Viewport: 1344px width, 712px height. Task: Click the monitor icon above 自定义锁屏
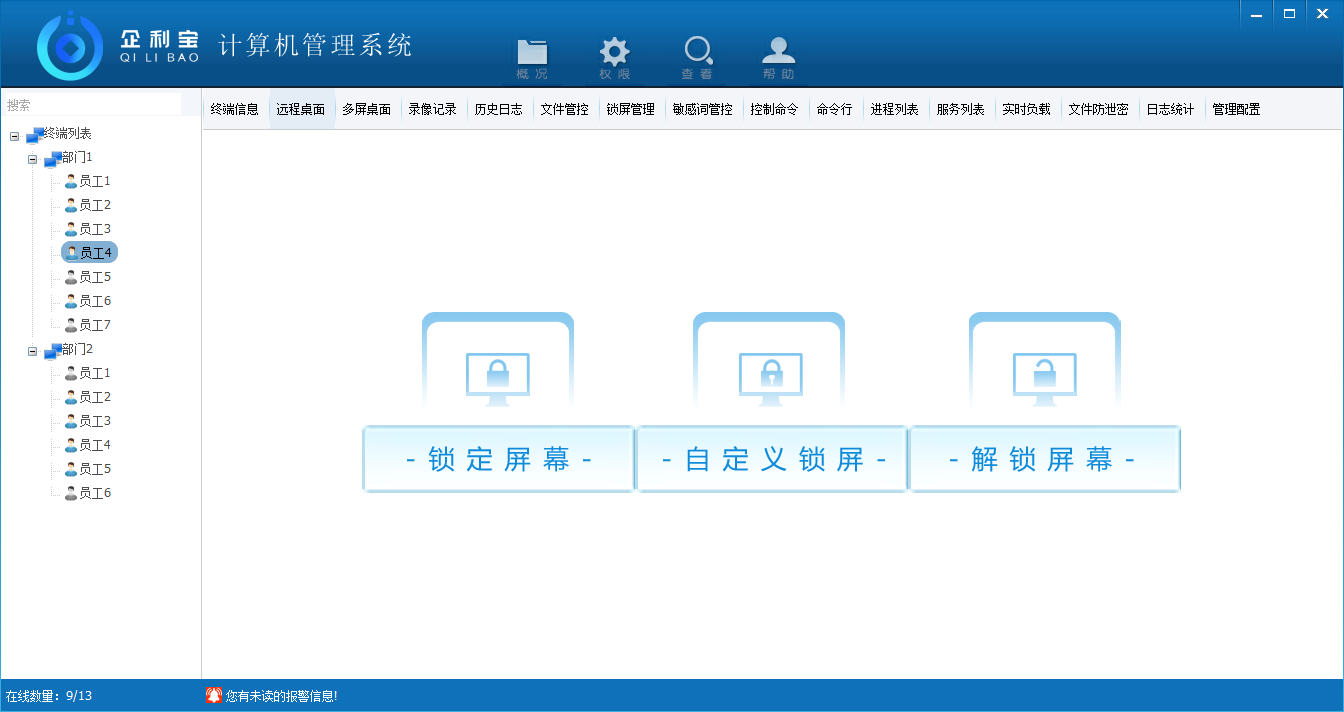point(770,378)
